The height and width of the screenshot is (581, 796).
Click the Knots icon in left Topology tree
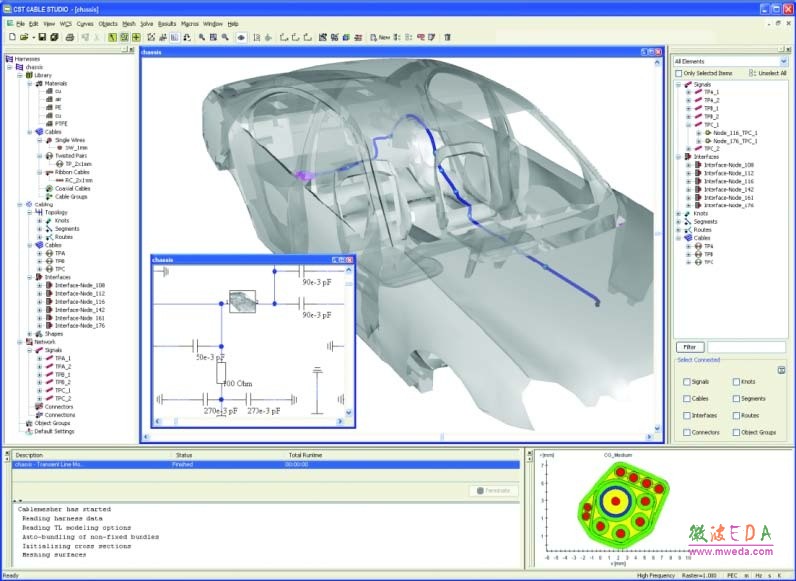[x=49, y=221]
